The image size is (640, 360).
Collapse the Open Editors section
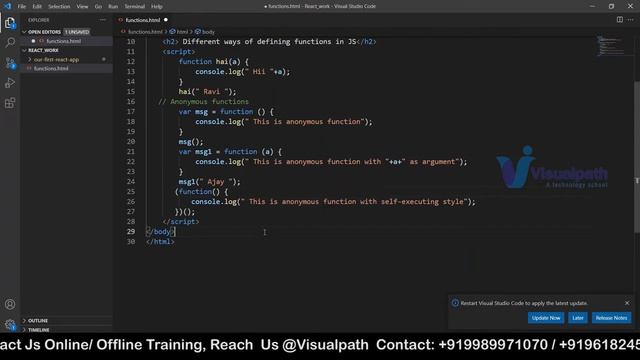pos(44,32)
